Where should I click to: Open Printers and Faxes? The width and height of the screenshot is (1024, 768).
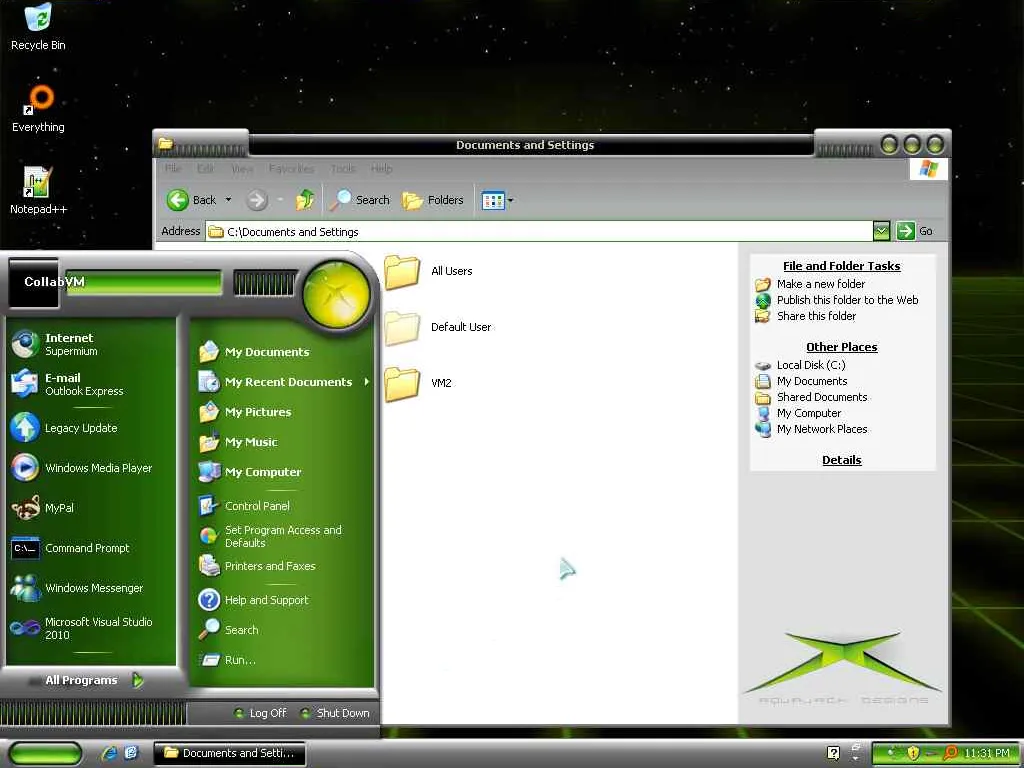pyautogui.click(x=282, y=566)
